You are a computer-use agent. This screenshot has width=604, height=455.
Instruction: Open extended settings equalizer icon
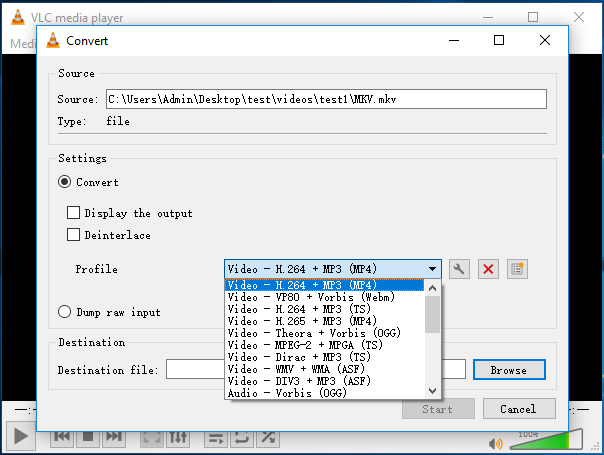178,438
